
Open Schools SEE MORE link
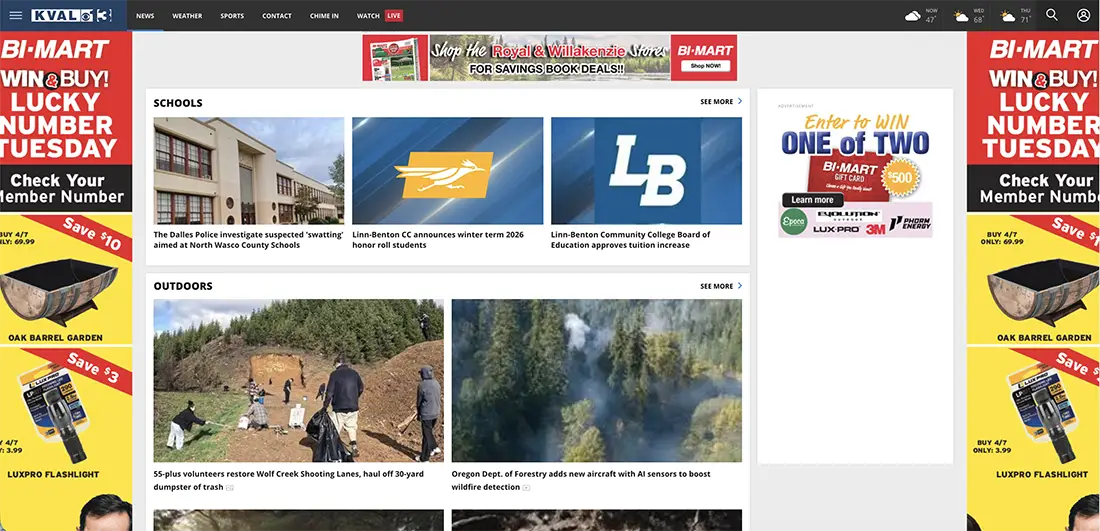coord(716,102)
